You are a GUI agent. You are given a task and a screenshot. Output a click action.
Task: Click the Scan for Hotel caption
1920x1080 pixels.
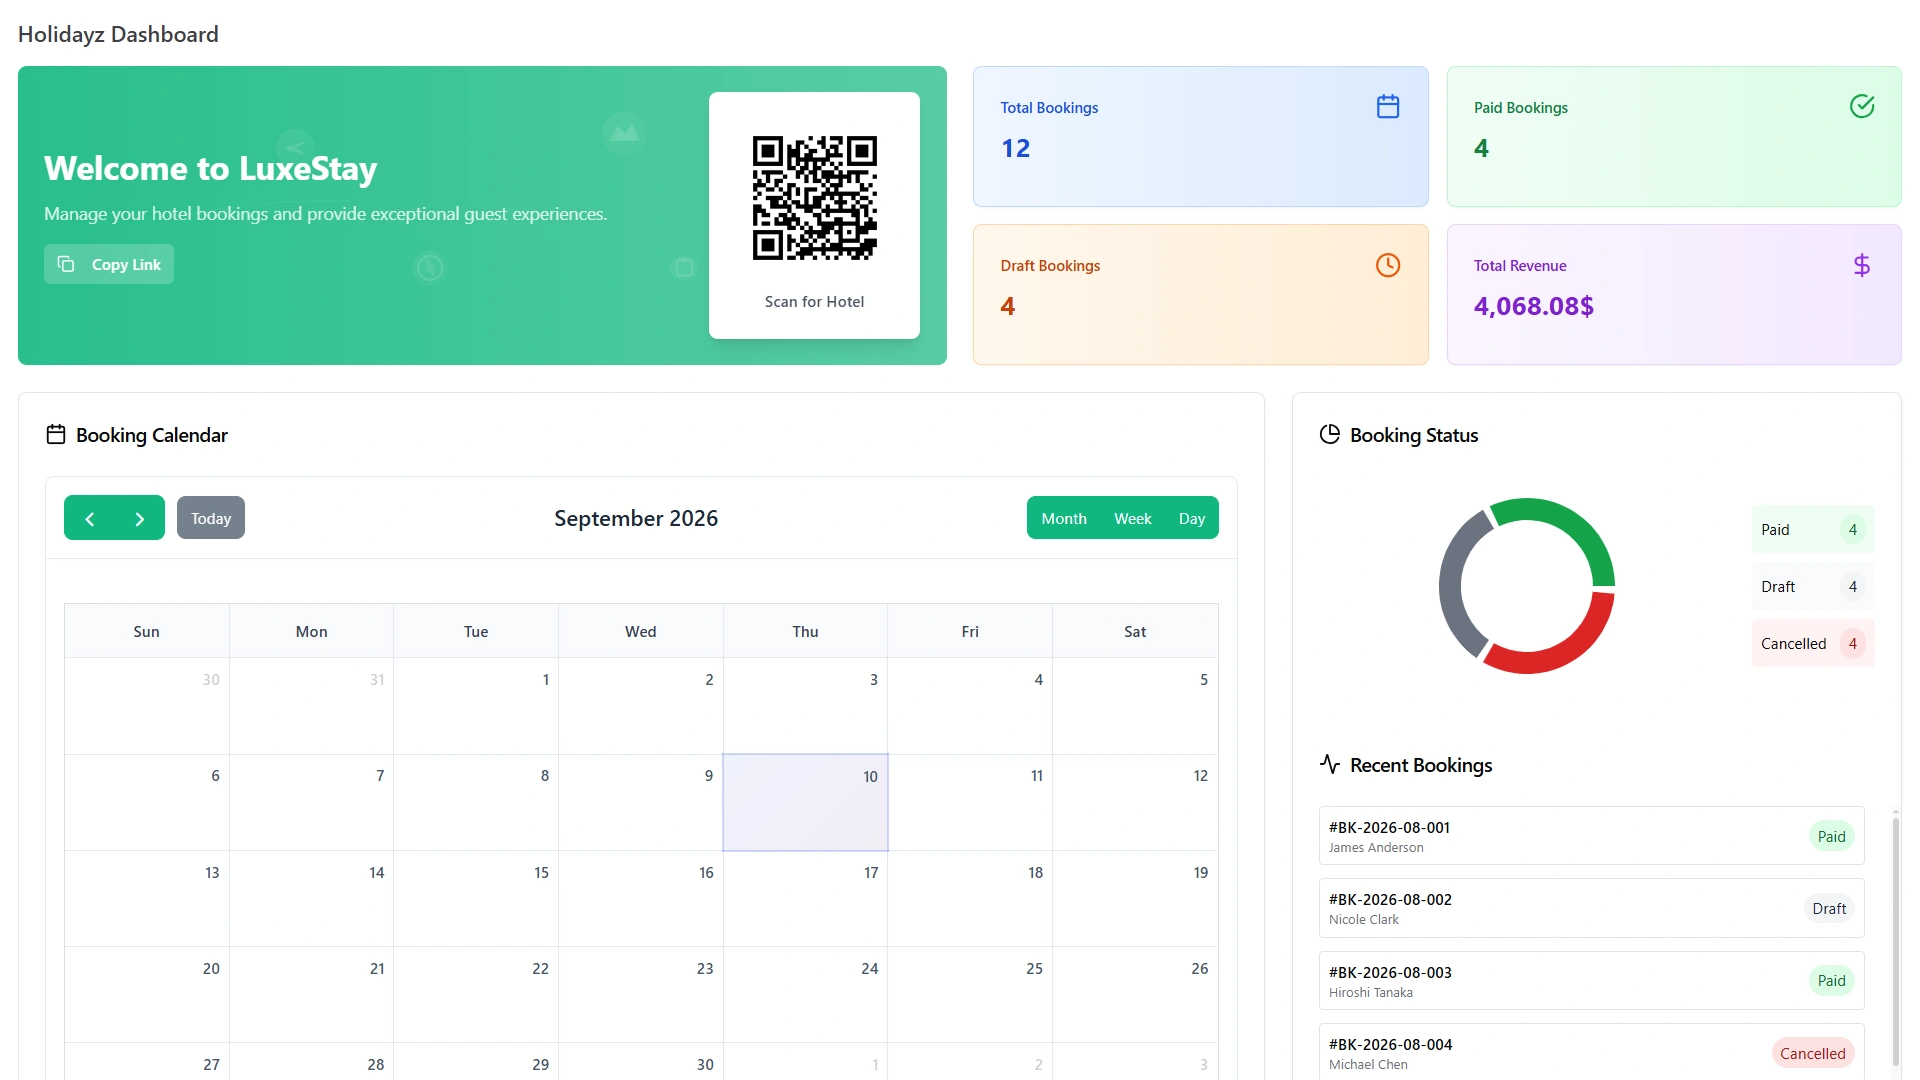[815, 302]
